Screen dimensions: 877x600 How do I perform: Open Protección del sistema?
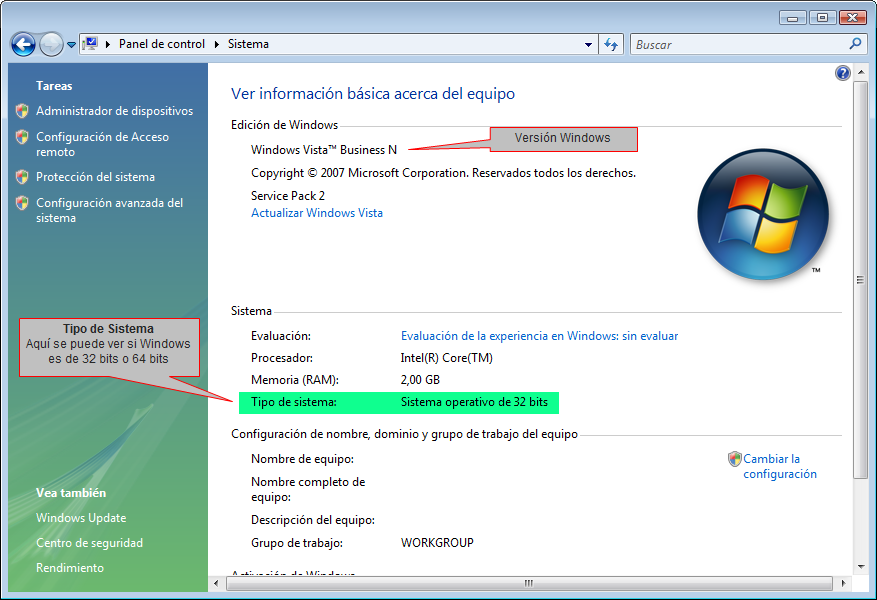click(x=96, y=177)
